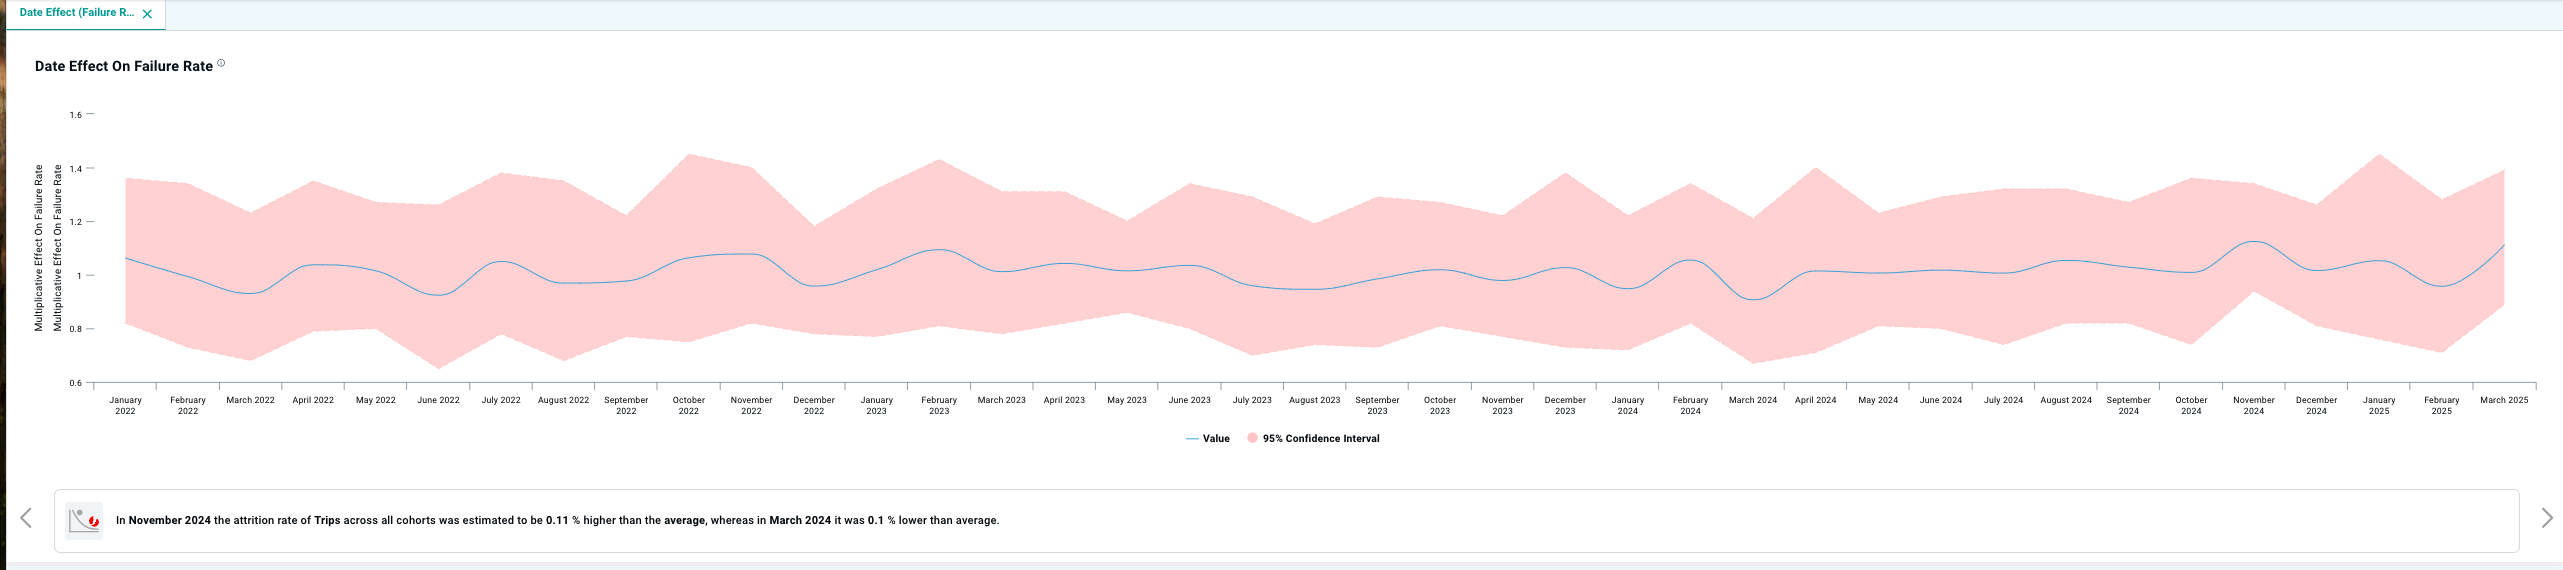
Task: Click the info icon beside the chart title
Action: coord(221,63)
